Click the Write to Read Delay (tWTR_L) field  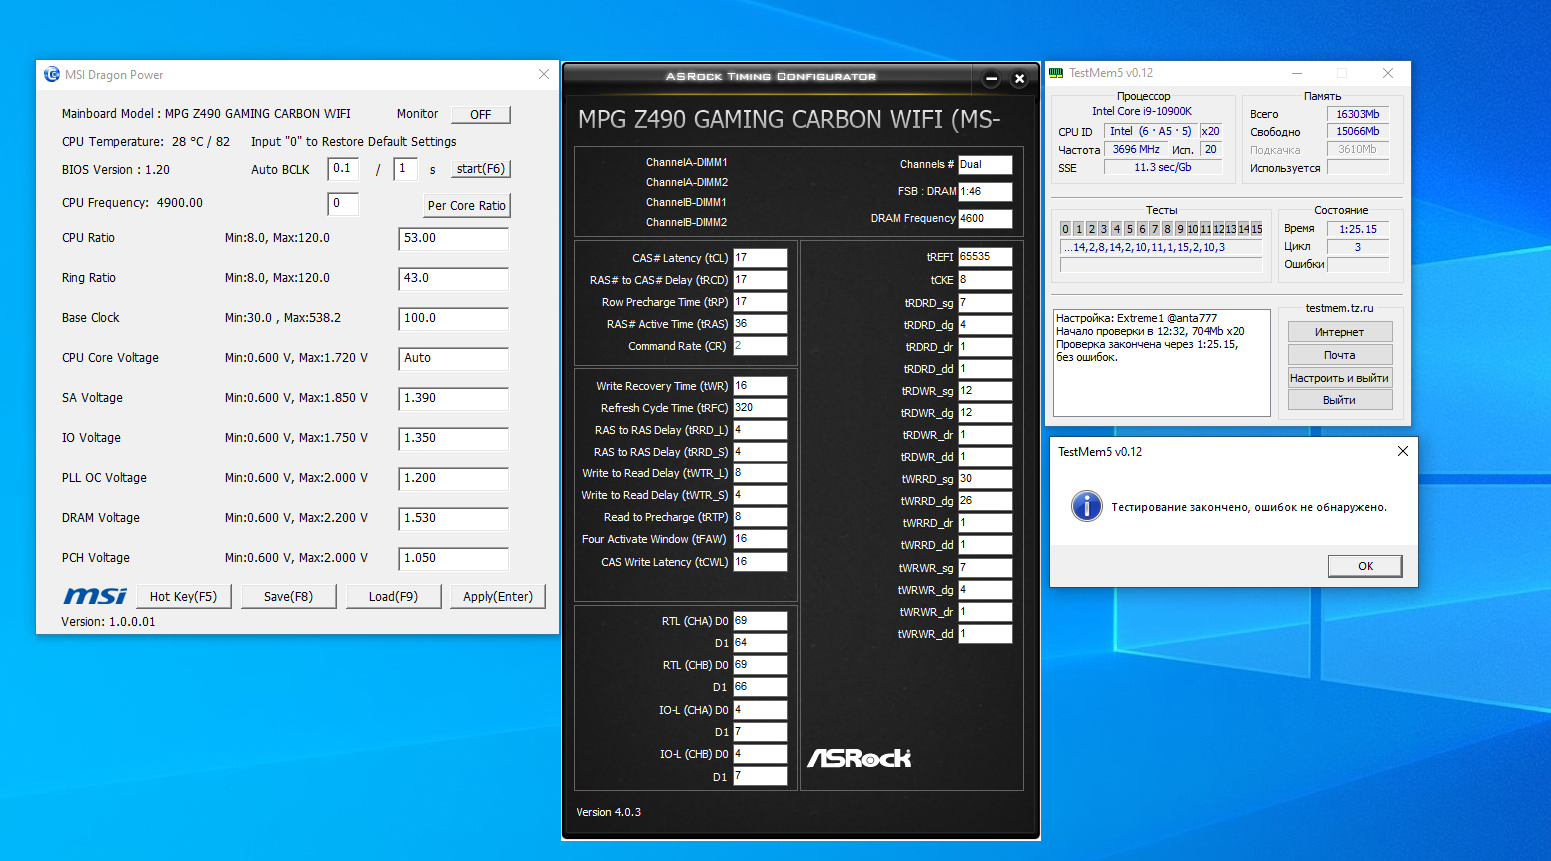(x=760, y=473)
